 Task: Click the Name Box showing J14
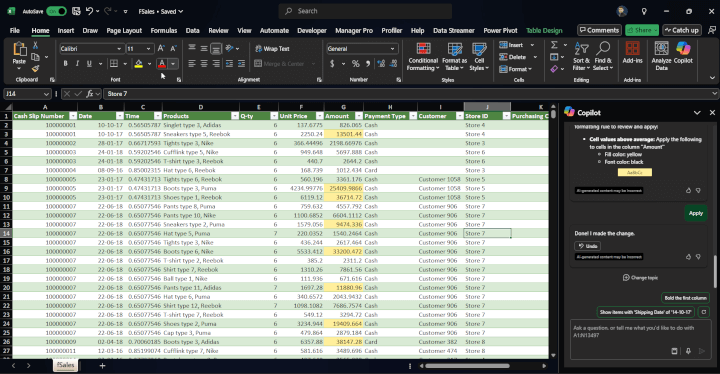click(27, 94)
